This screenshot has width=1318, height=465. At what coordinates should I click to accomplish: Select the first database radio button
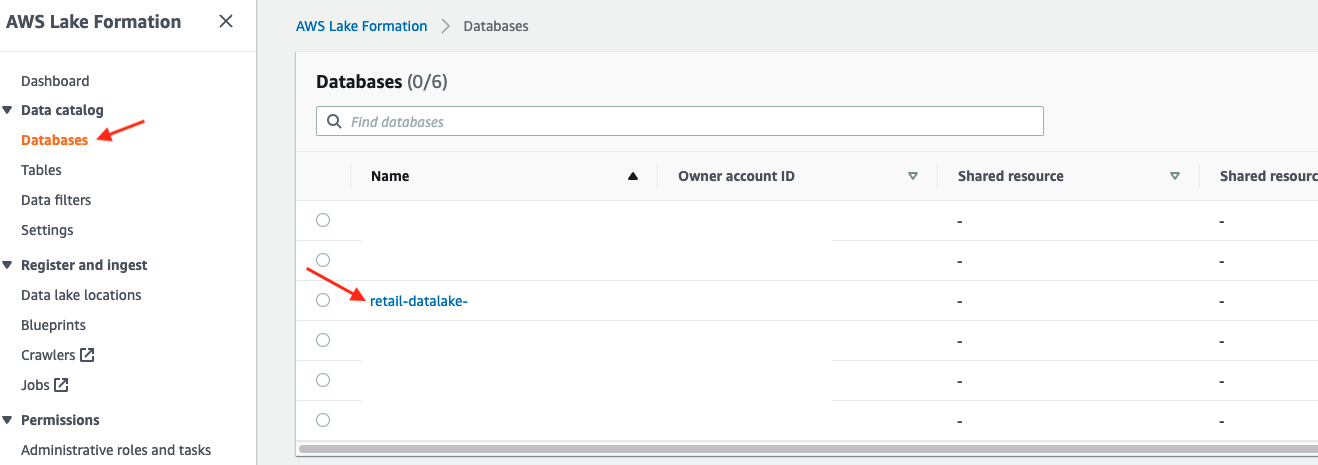pyautogui.click(x=323, y=220)
